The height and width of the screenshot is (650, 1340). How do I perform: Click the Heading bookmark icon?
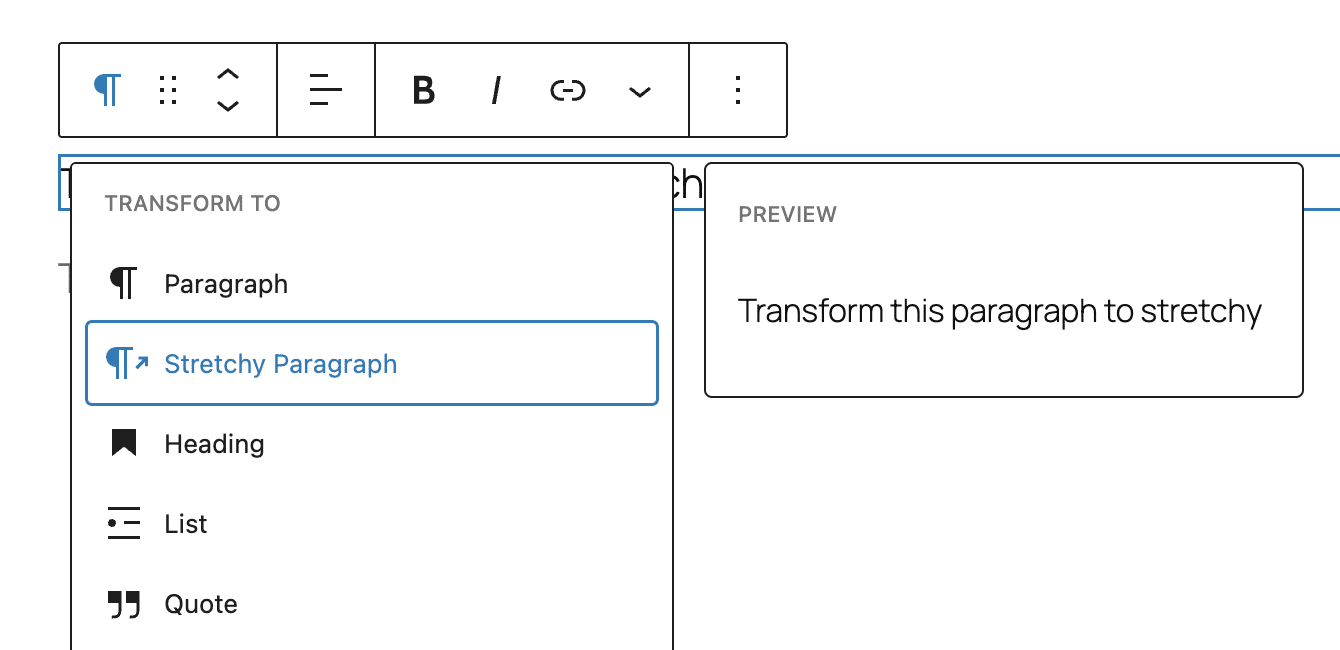[x=122, y=443]
